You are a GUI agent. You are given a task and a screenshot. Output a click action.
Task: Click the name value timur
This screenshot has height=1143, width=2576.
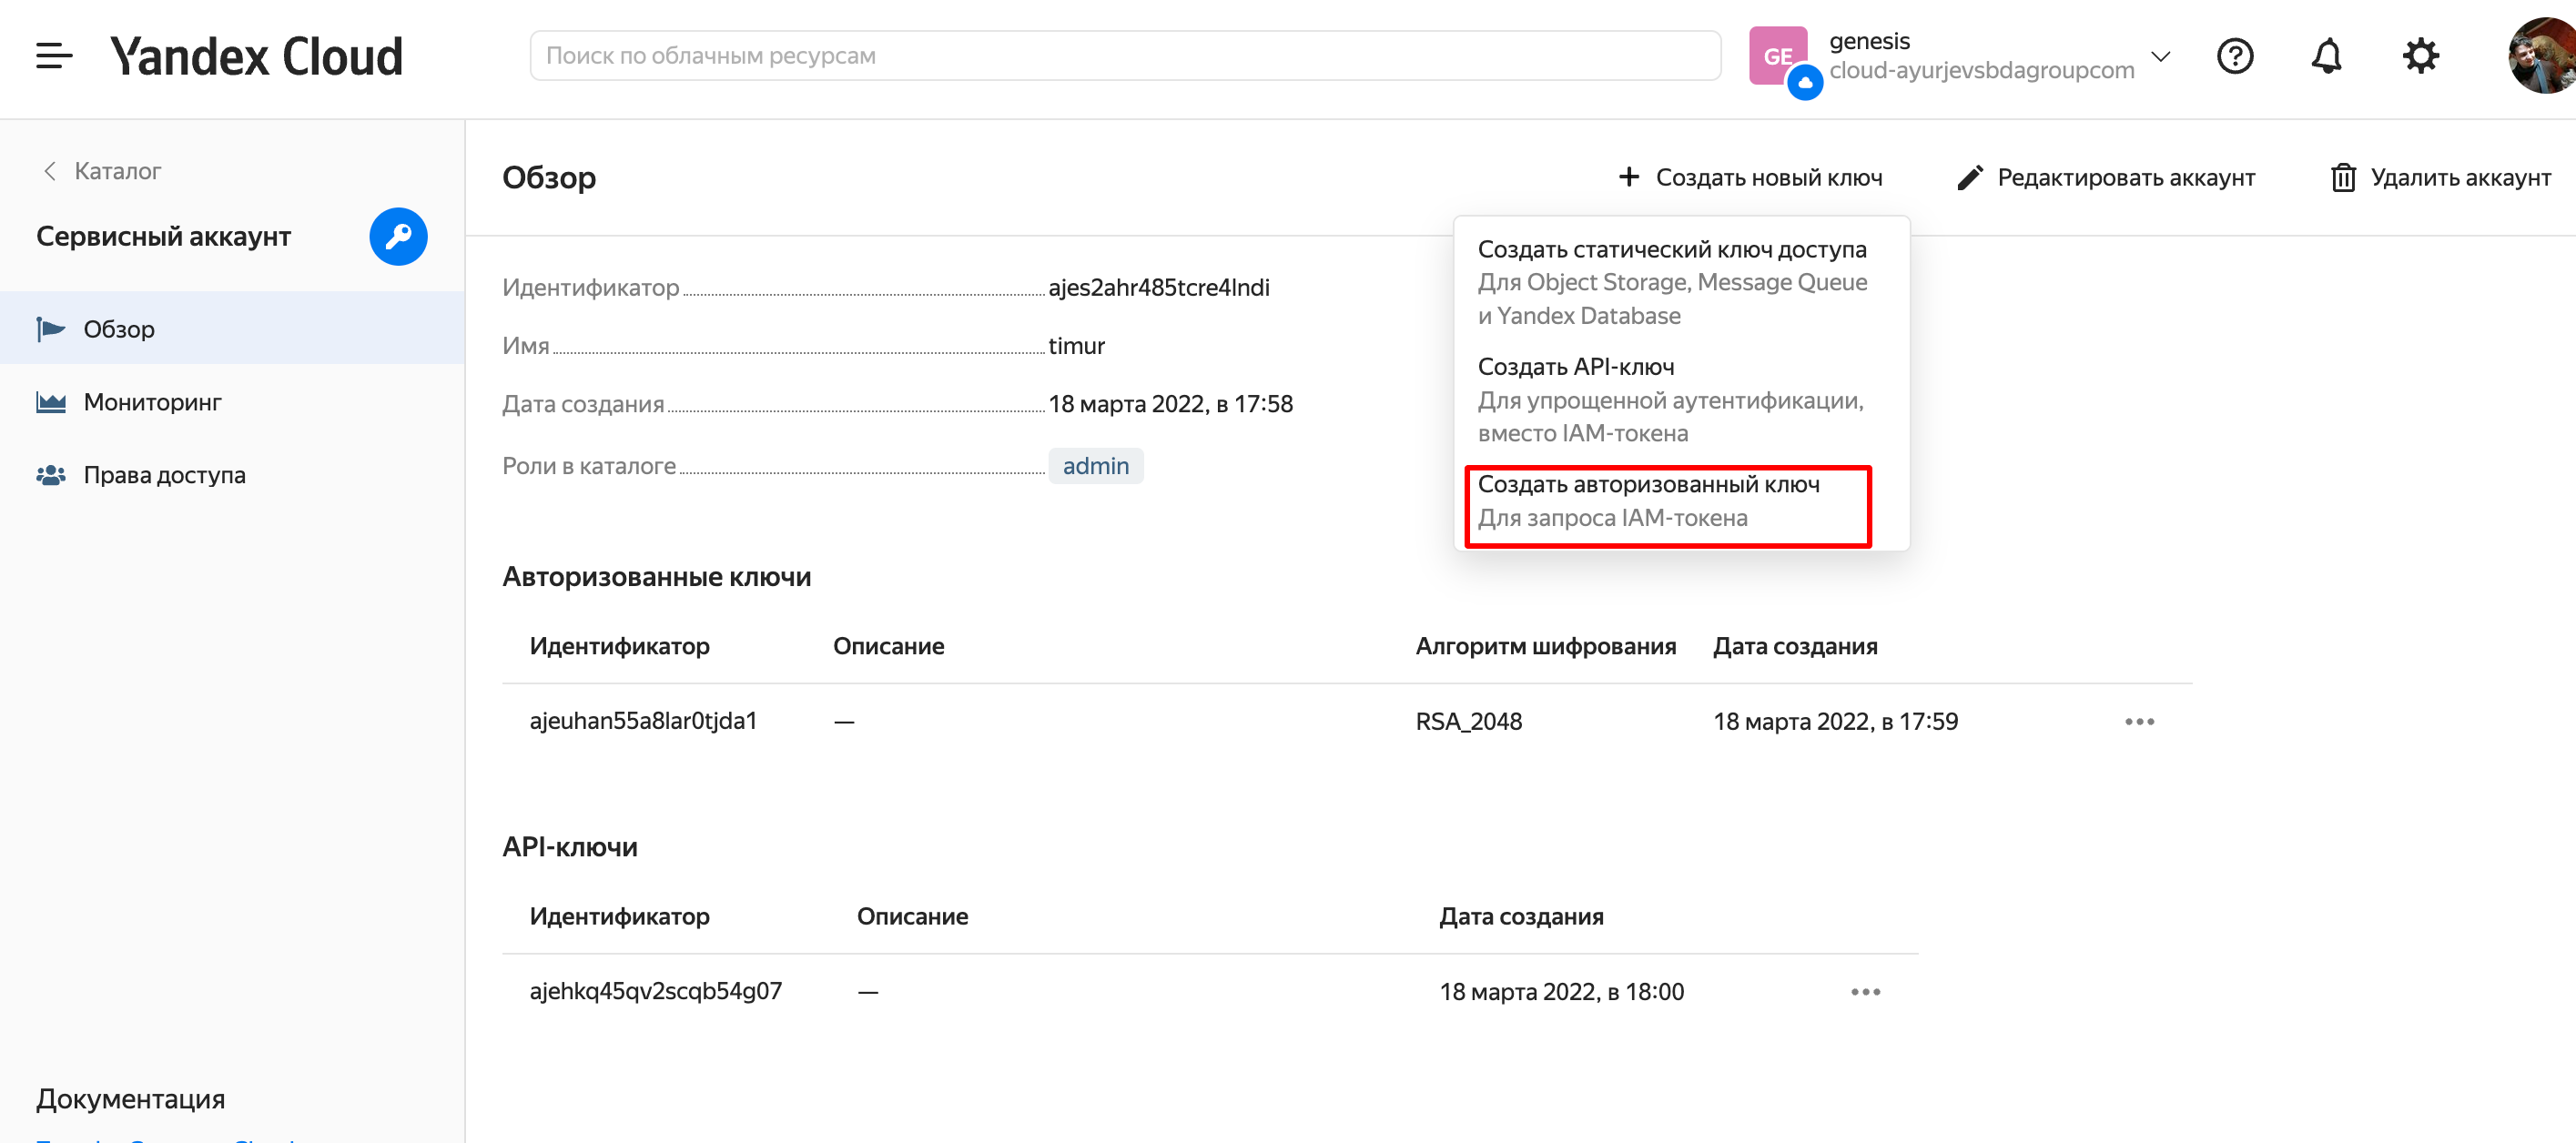pos(1076,346)
